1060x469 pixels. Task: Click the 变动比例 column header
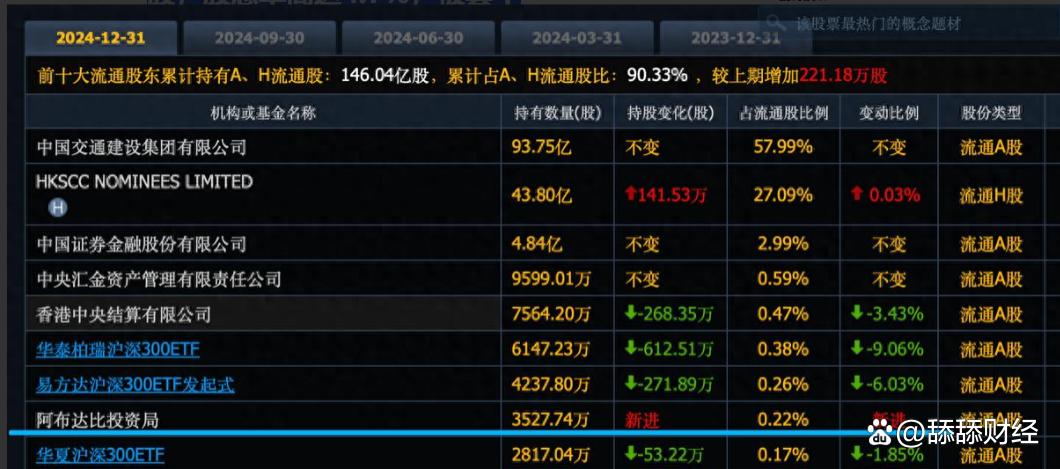click(x=888, y=113)
